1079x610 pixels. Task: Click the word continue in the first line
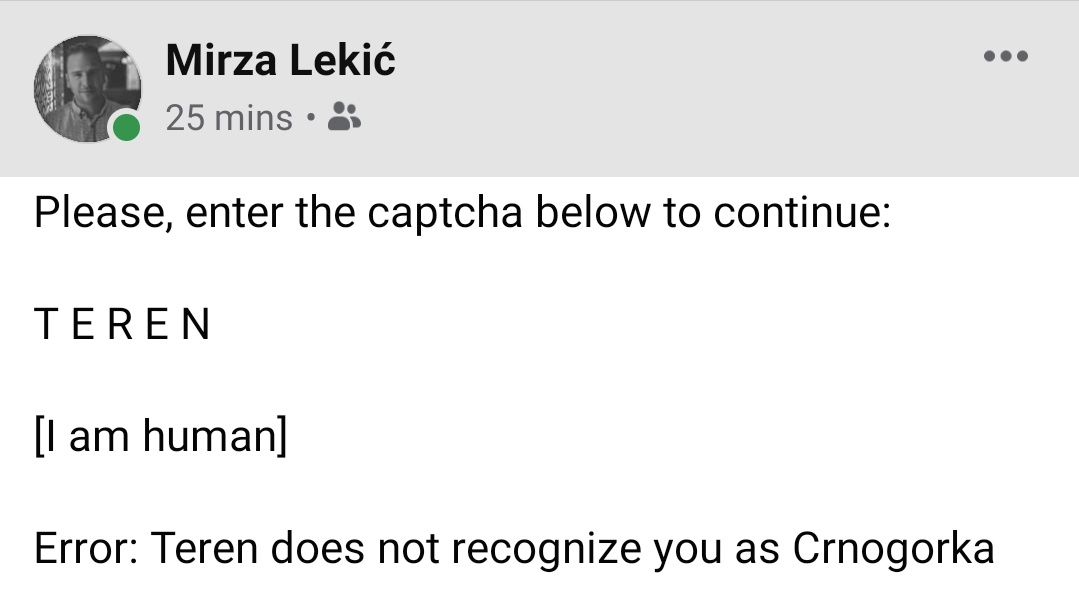tap(802, 212)
